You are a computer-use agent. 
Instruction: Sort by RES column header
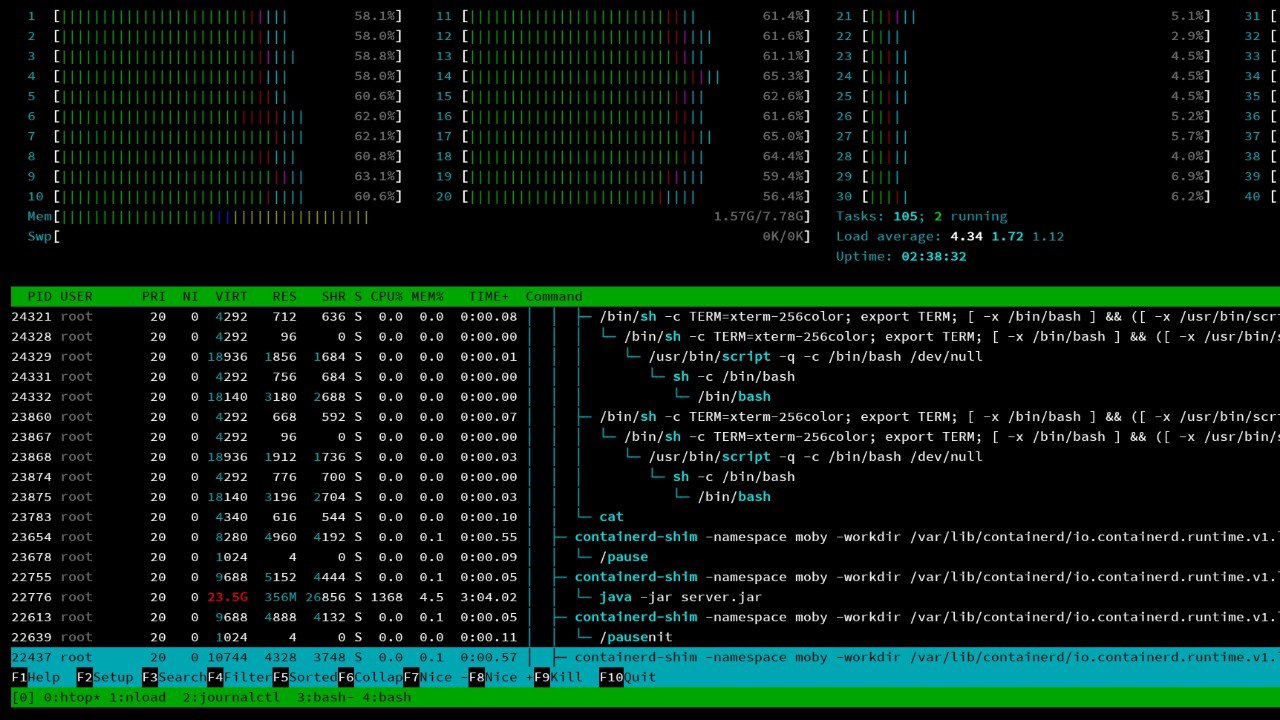click(x=284, y=297)
